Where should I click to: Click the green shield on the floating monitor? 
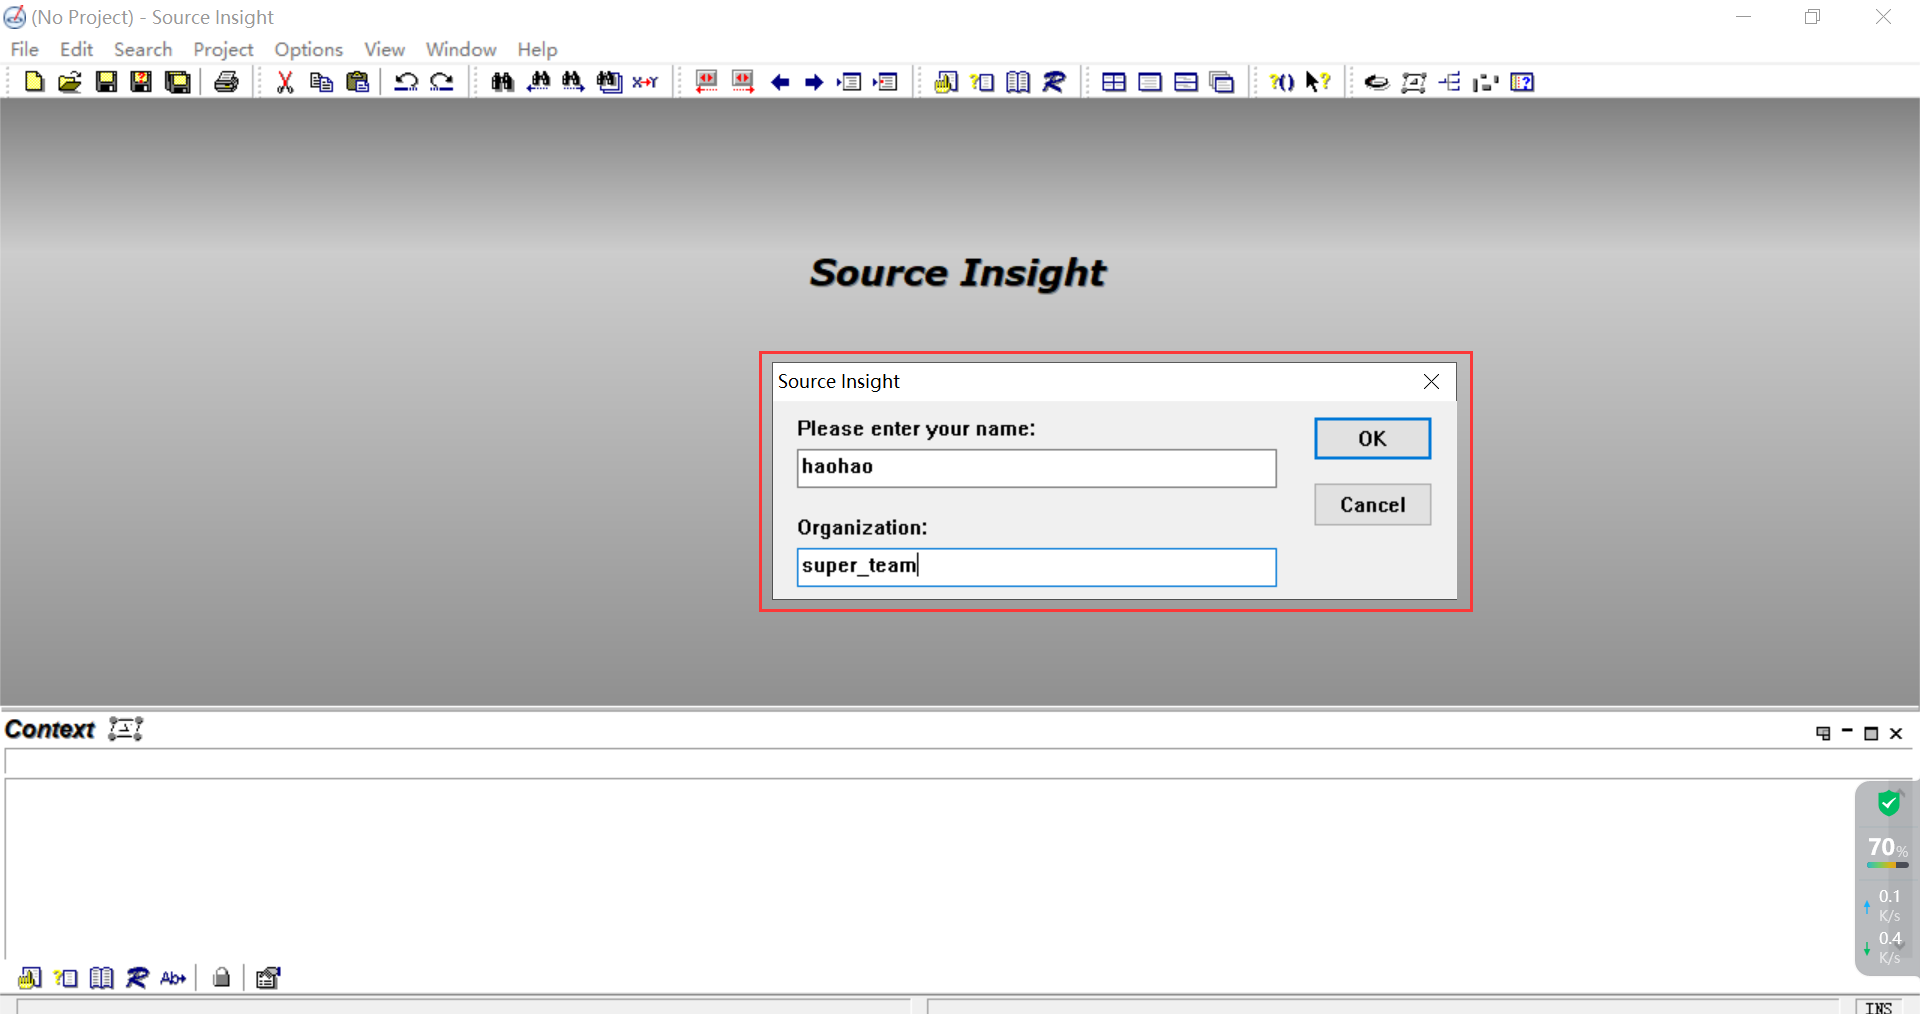pos(1888,803)
